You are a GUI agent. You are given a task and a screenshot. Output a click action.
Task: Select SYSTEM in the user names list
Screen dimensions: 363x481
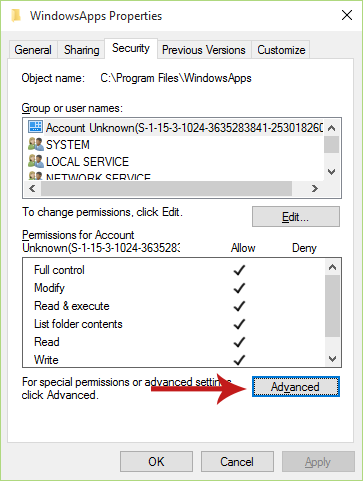[x=68, y=145]
